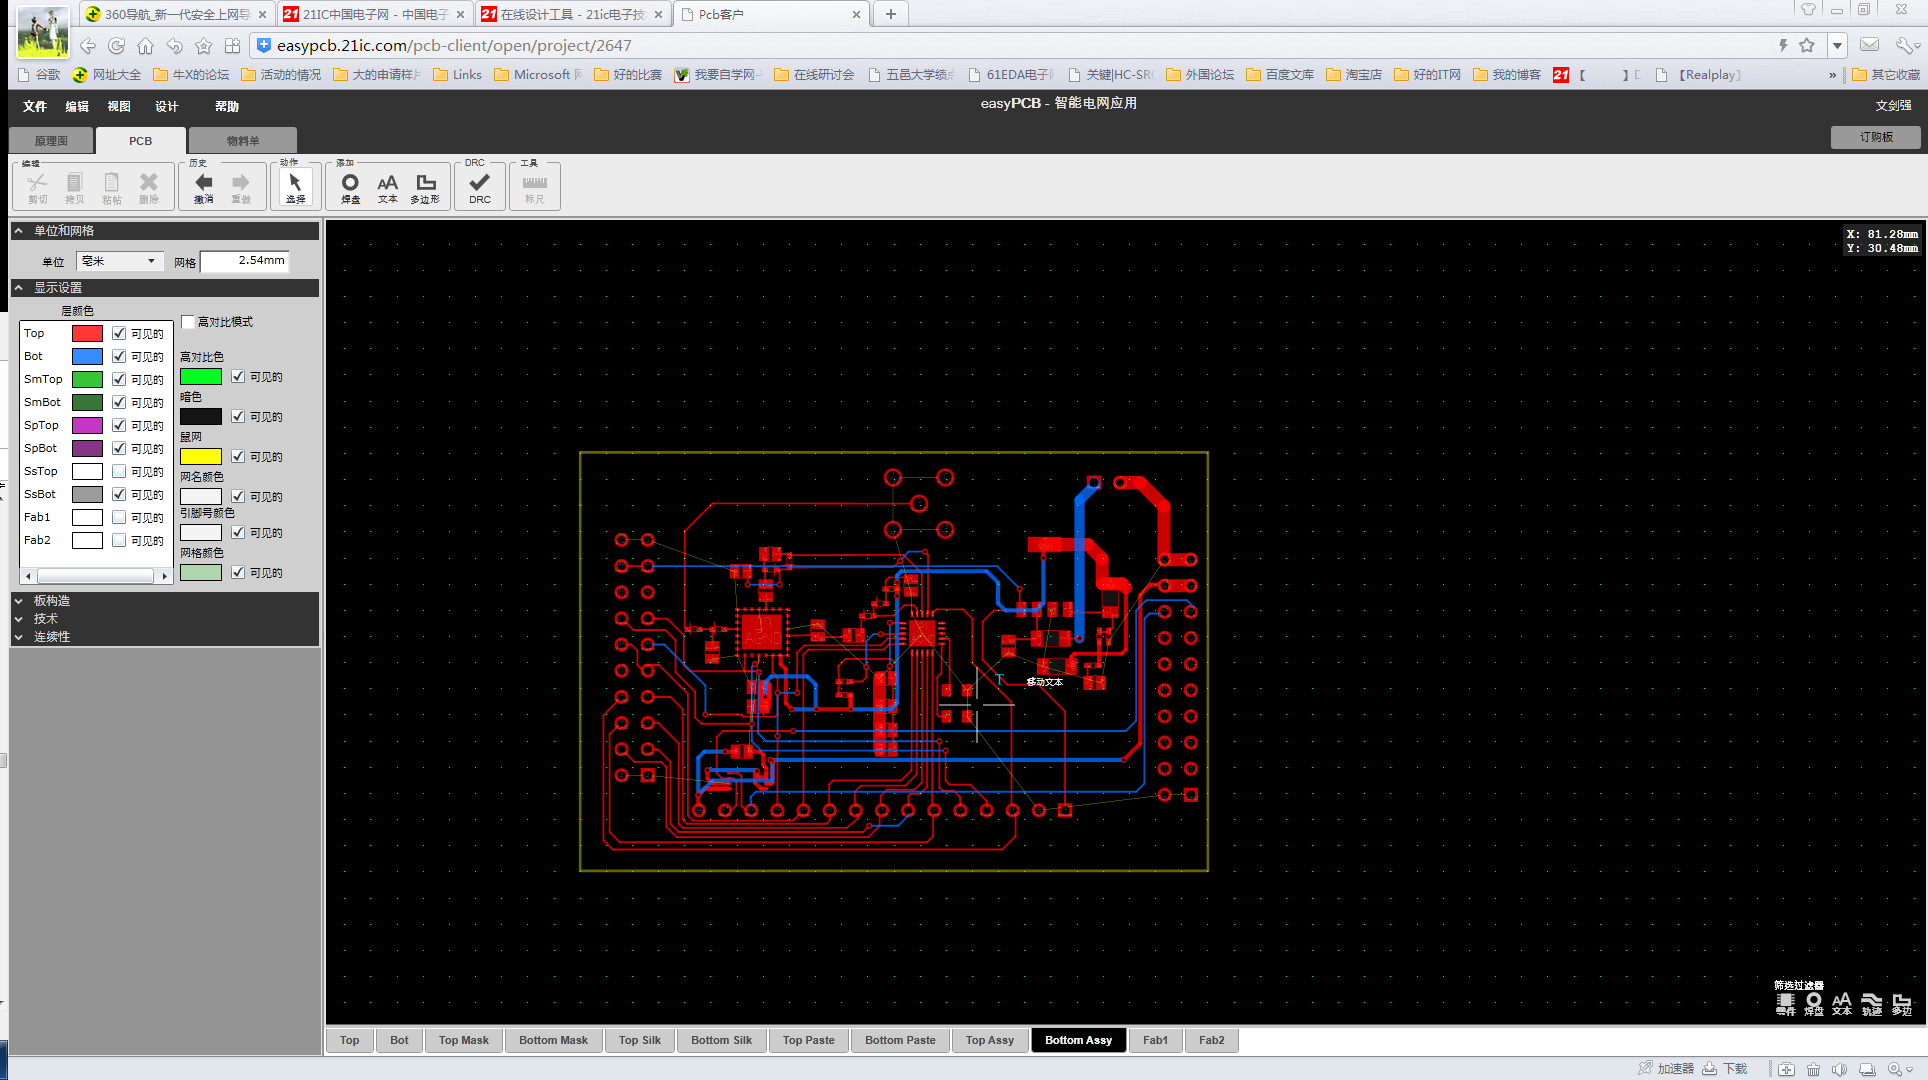Open the 帮助 menu
1928x1080 pixels.
(x=227, y=106)
